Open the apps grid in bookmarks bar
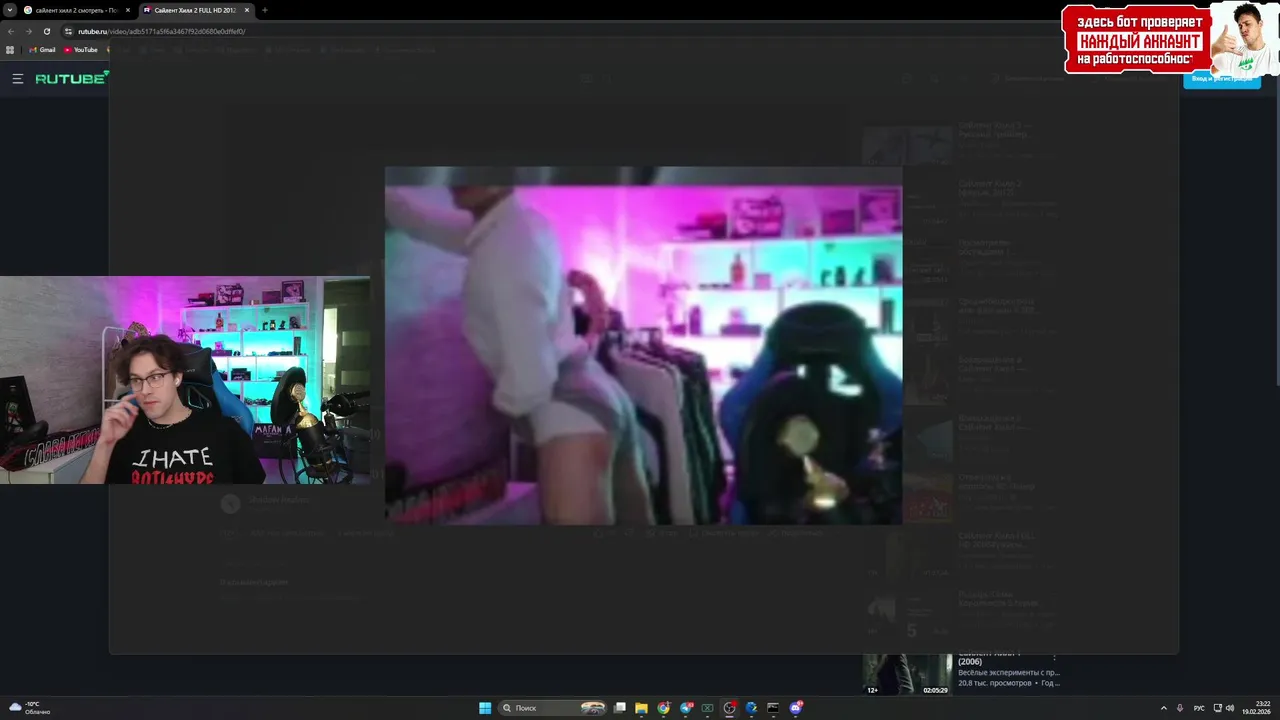Image resolution: width=1280 pixels, height=720 pixels. 10,50
